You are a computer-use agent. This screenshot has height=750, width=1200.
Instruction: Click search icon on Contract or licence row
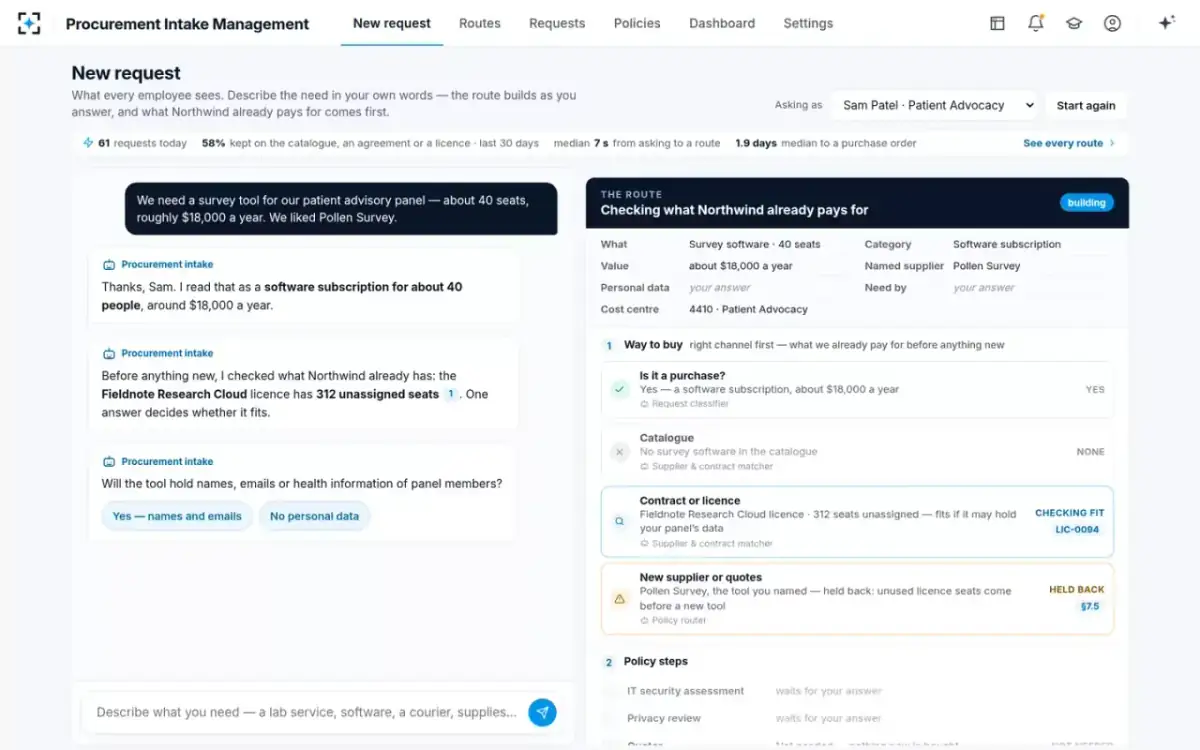tap(620, 521)
